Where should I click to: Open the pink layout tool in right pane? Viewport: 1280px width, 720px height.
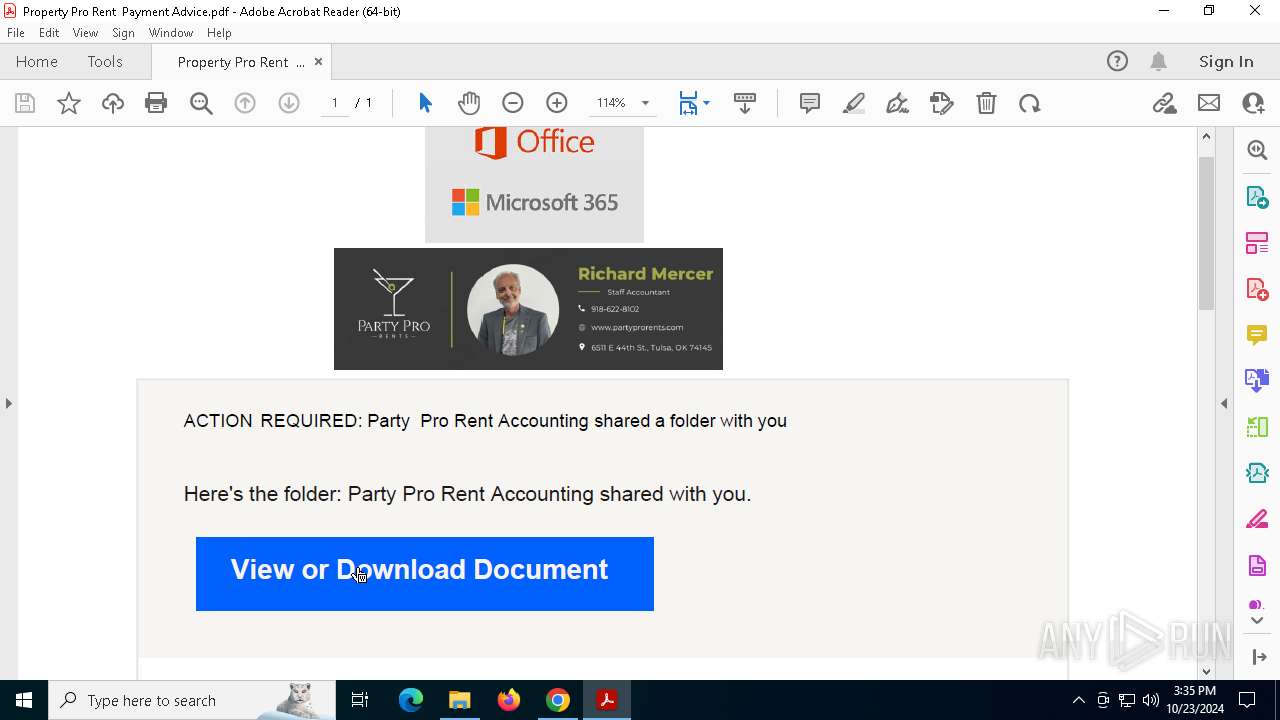pos(1257,243)
